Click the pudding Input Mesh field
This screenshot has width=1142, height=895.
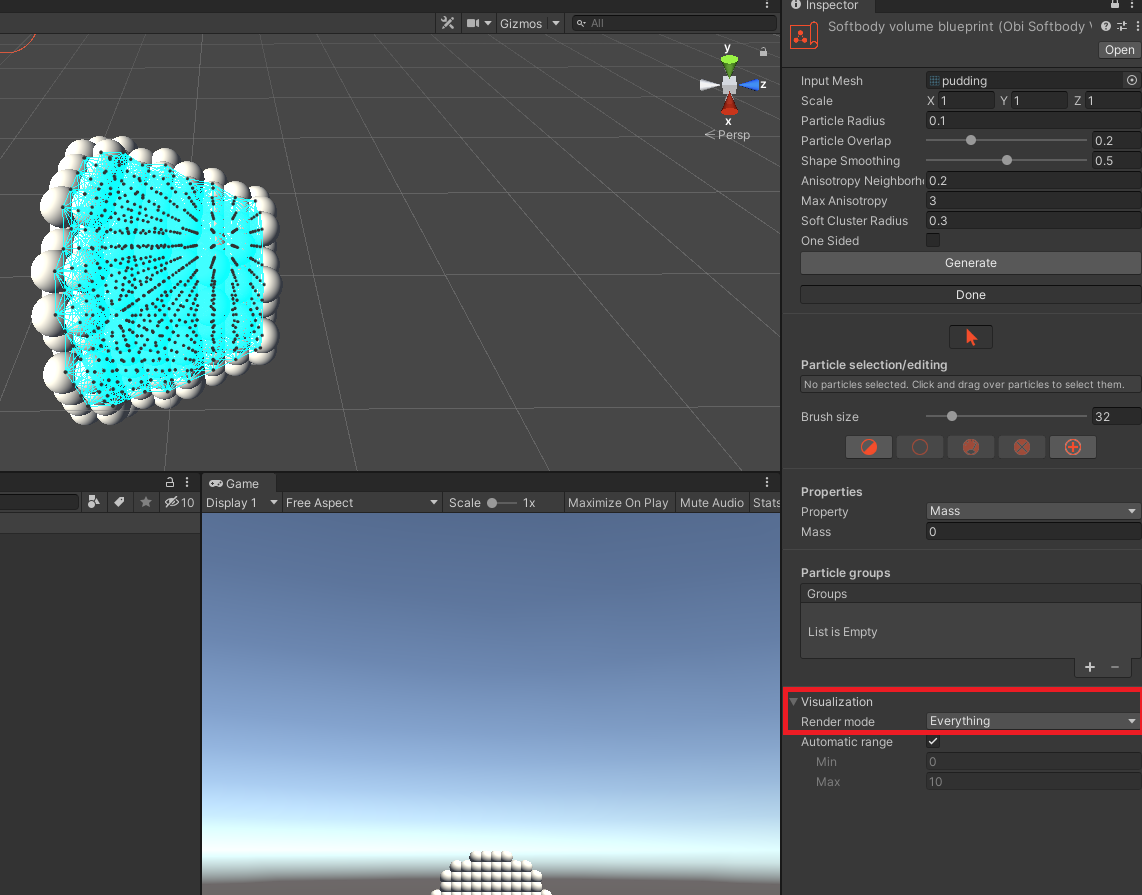[x=1000, y=80]
